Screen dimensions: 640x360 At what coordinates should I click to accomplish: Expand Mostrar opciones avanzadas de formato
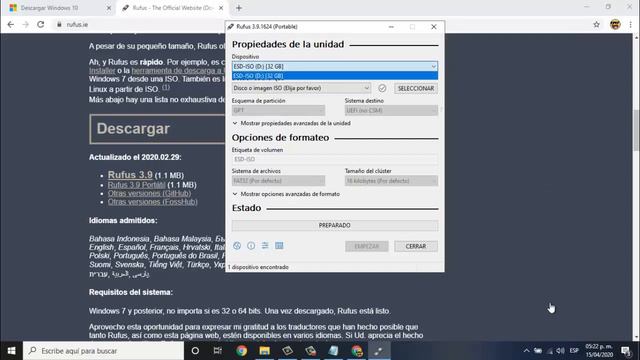286,194
